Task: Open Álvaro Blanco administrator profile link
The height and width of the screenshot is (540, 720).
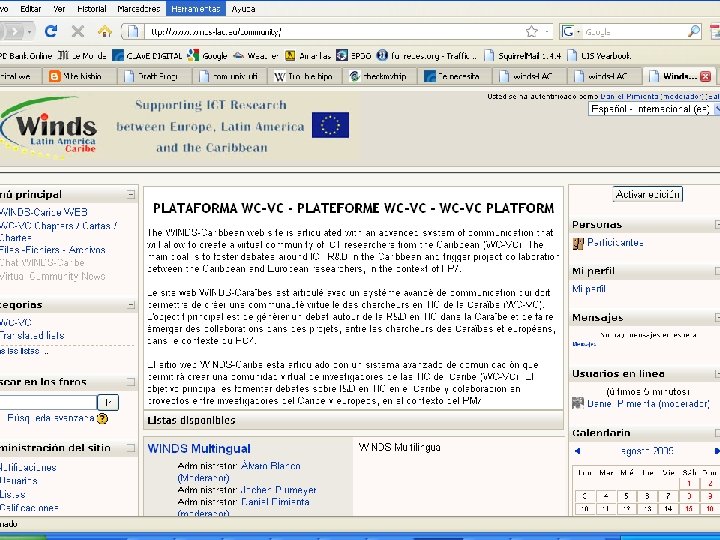Action: click(271, 466)
